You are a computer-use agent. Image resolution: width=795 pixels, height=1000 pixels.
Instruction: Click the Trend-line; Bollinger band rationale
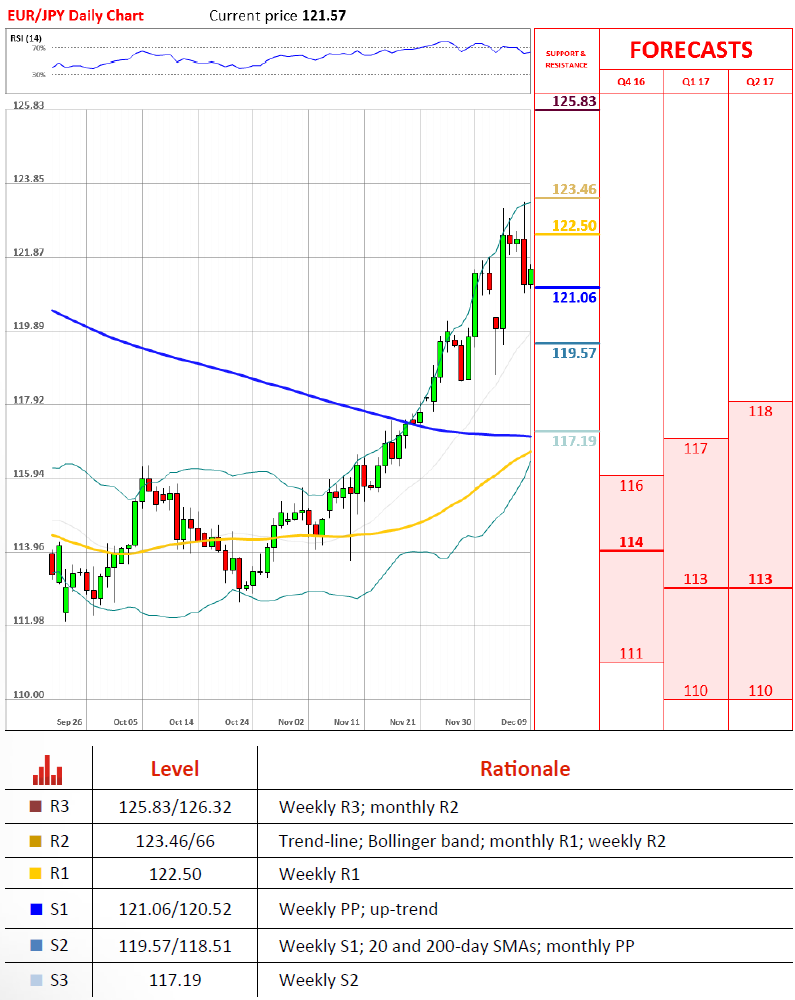(x=472, y=842)
